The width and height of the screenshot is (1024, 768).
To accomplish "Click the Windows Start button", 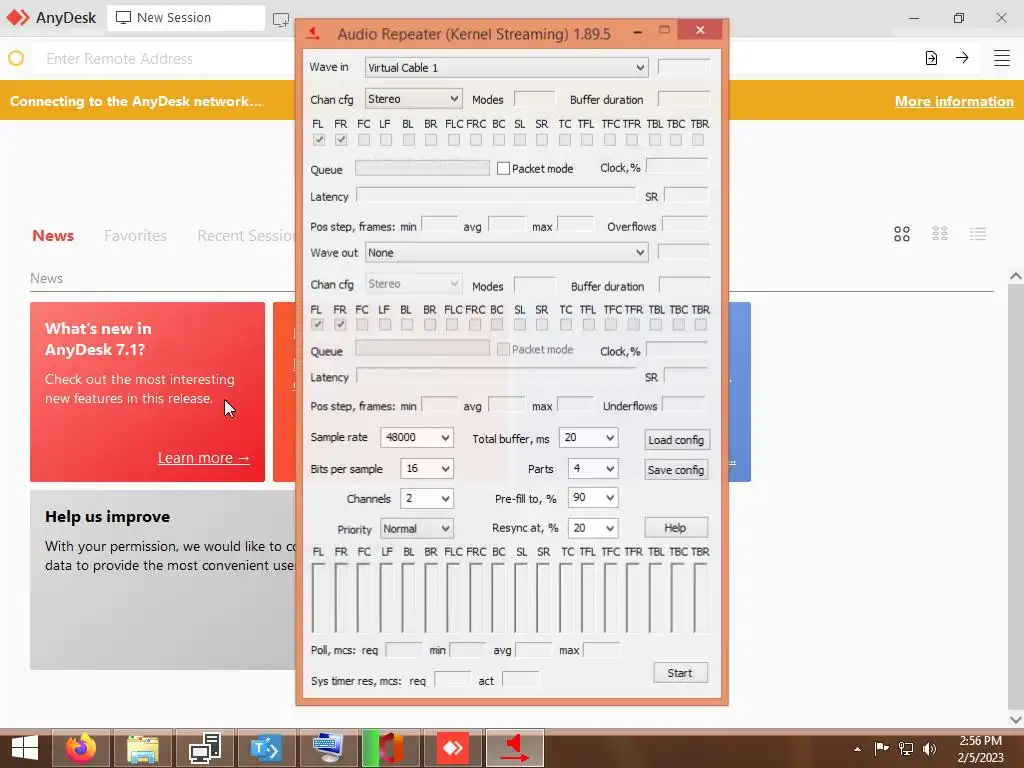I will coord(25,748).
